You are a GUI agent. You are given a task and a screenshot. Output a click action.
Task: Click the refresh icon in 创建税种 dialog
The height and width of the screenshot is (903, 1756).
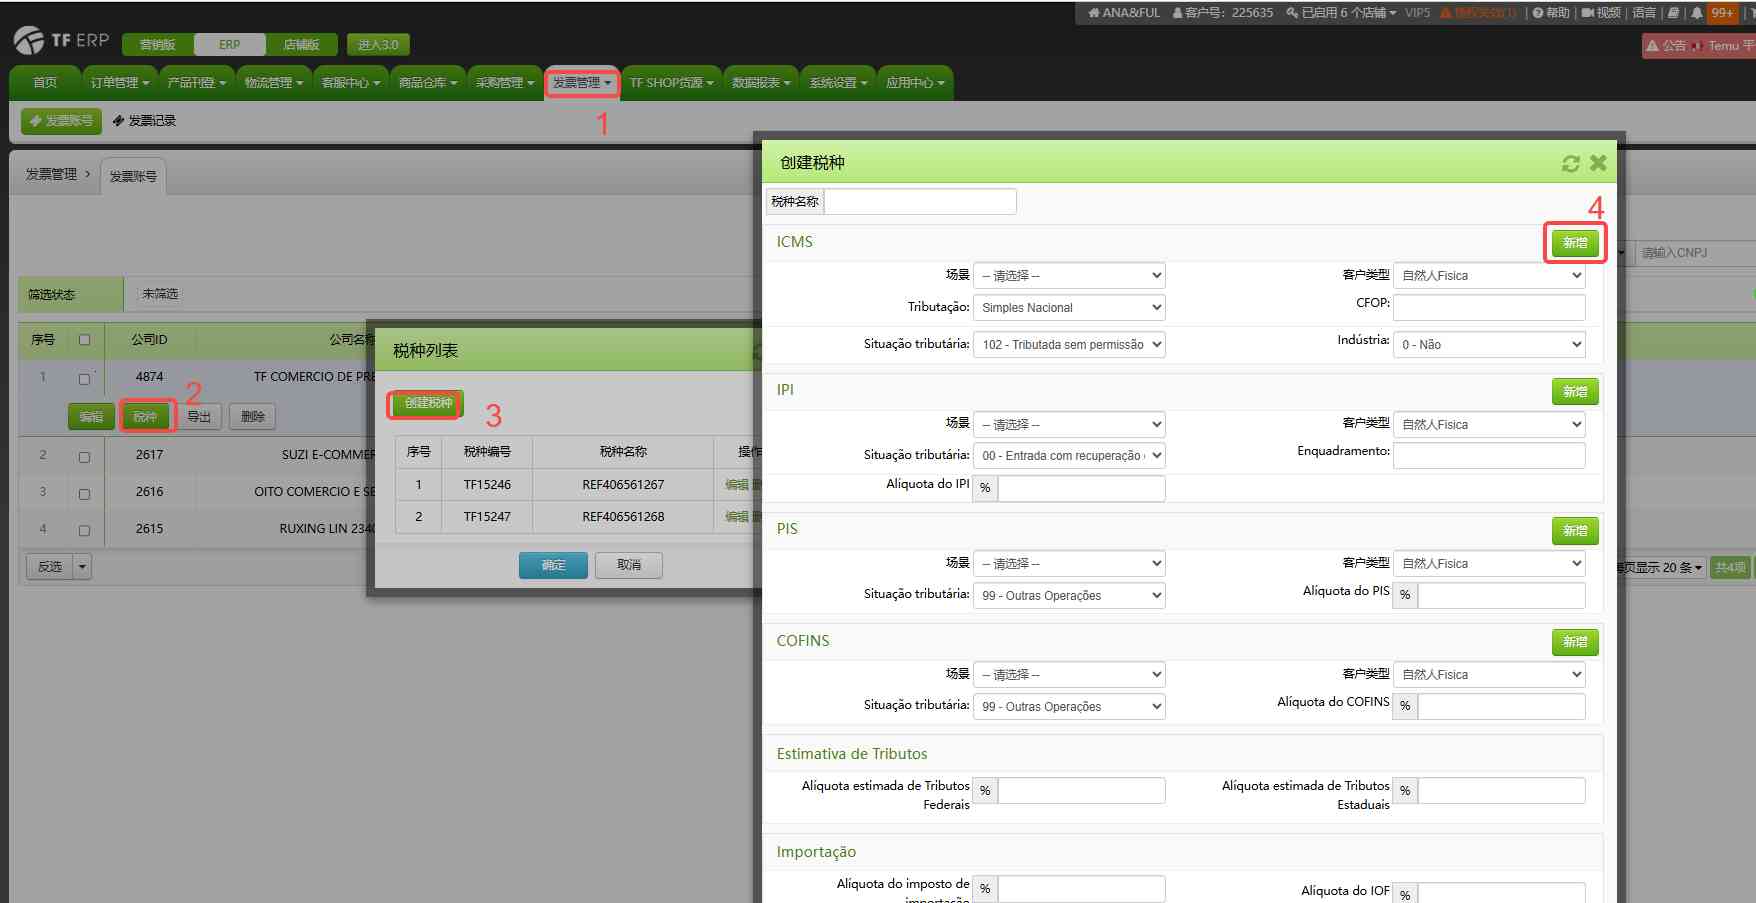[x=1570, y=163]
